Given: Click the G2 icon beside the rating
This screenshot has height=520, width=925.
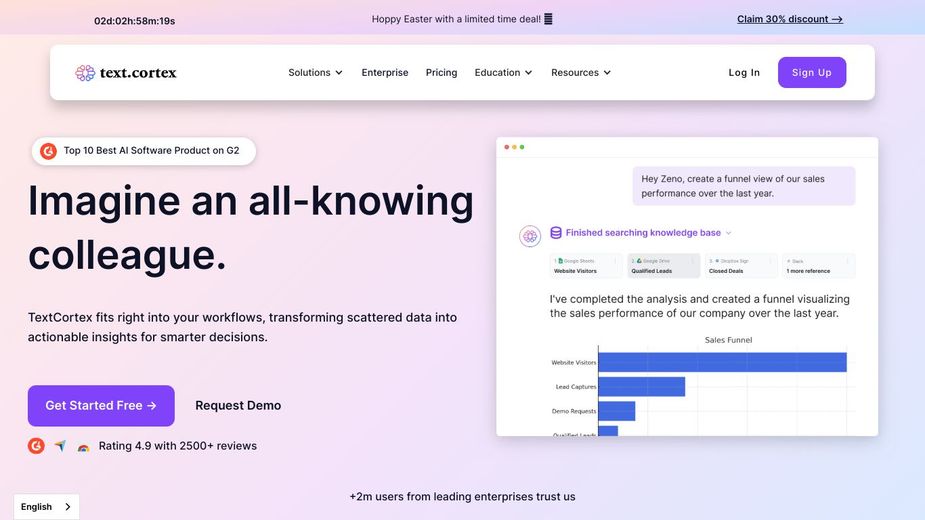Looking at the screenshot, I should click(36, 446).
